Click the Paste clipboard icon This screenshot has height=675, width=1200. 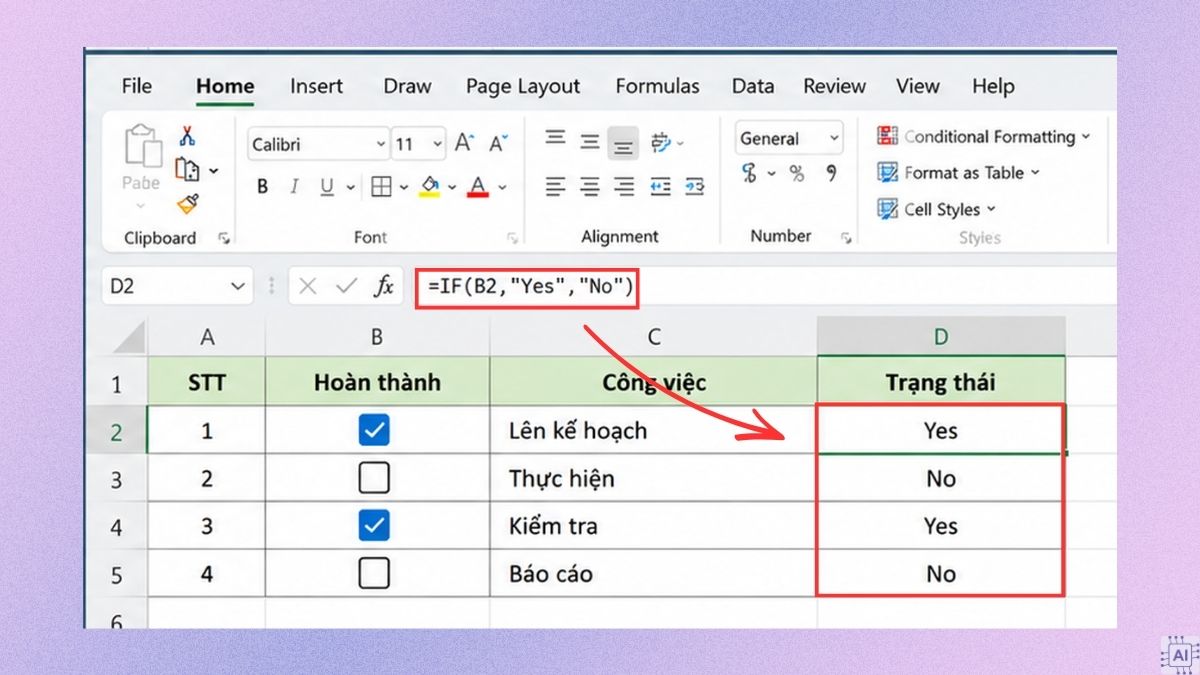point(142,147)
